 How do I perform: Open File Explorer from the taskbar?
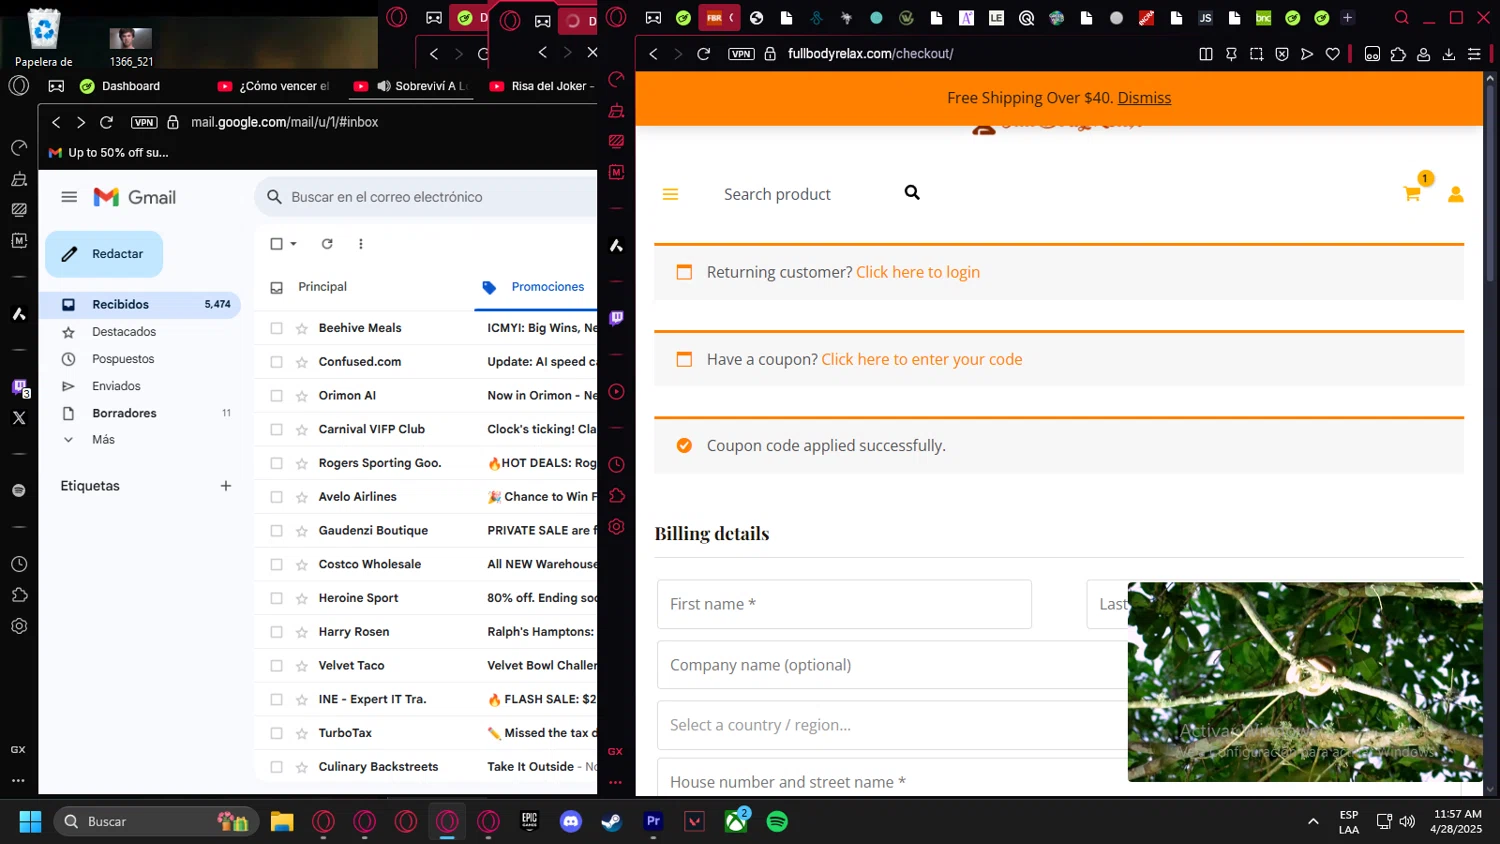click(x=282, y=822)
